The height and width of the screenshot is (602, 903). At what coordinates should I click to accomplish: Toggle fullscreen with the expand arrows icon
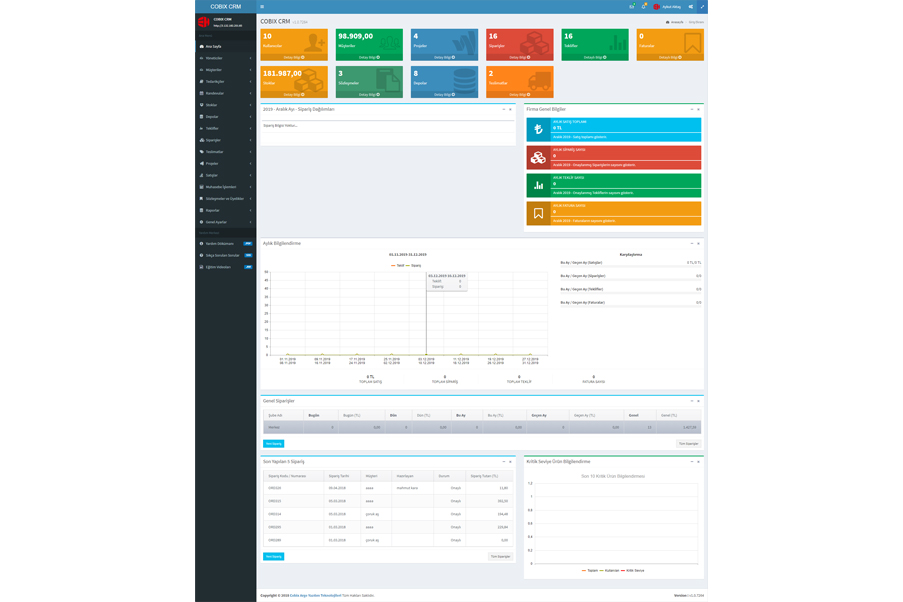702,7
